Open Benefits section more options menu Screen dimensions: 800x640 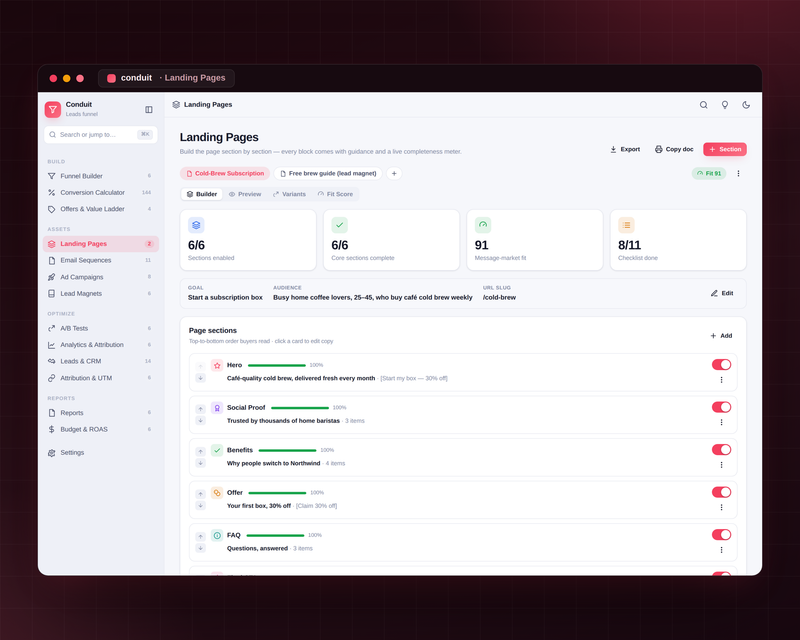721,465
